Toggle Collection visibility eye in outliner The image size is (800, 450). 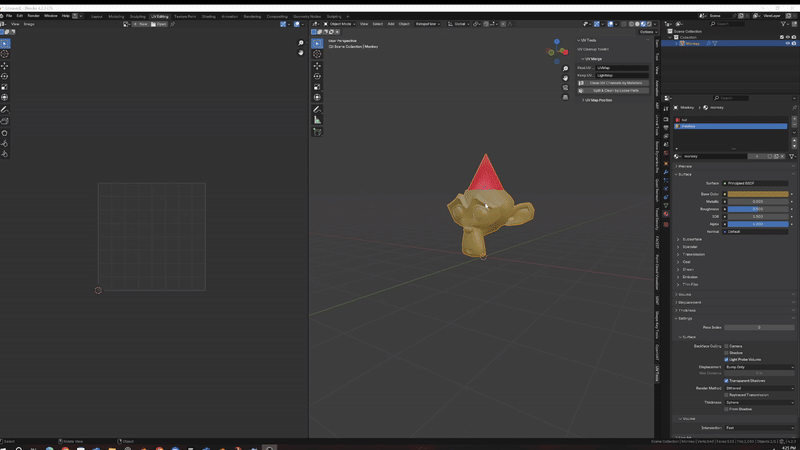point(787,37)
